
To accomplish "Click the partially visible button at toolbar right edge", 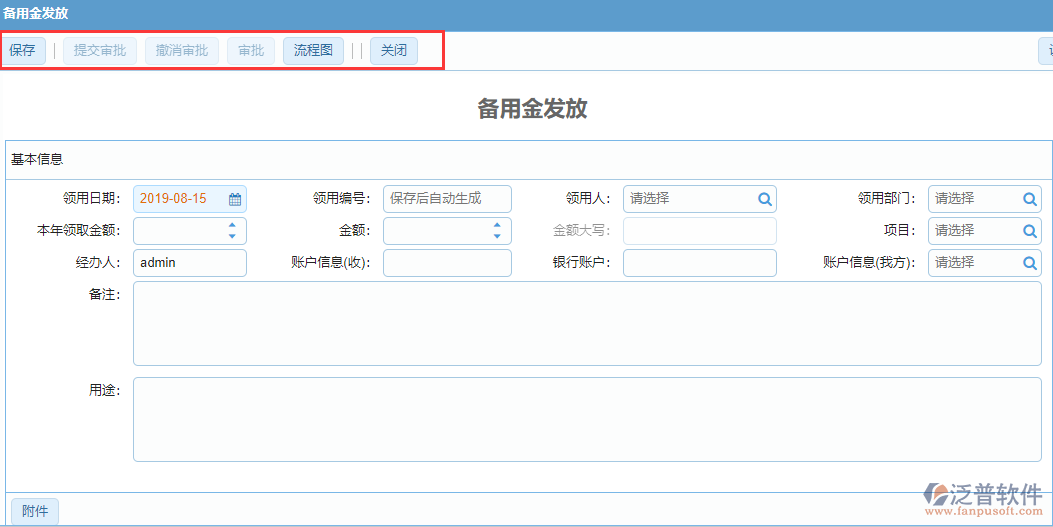I will pos(1046,51).
